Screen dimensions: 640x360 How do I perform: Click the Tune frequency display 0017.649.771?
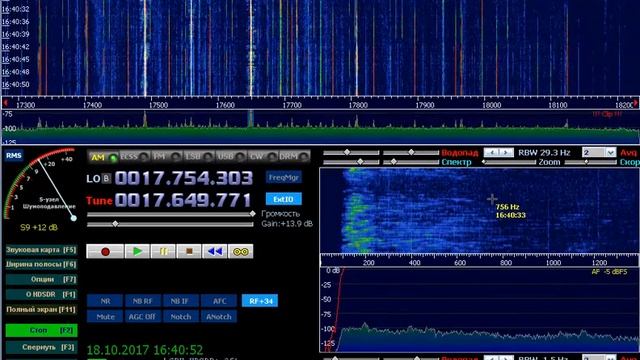coord(183,200)
